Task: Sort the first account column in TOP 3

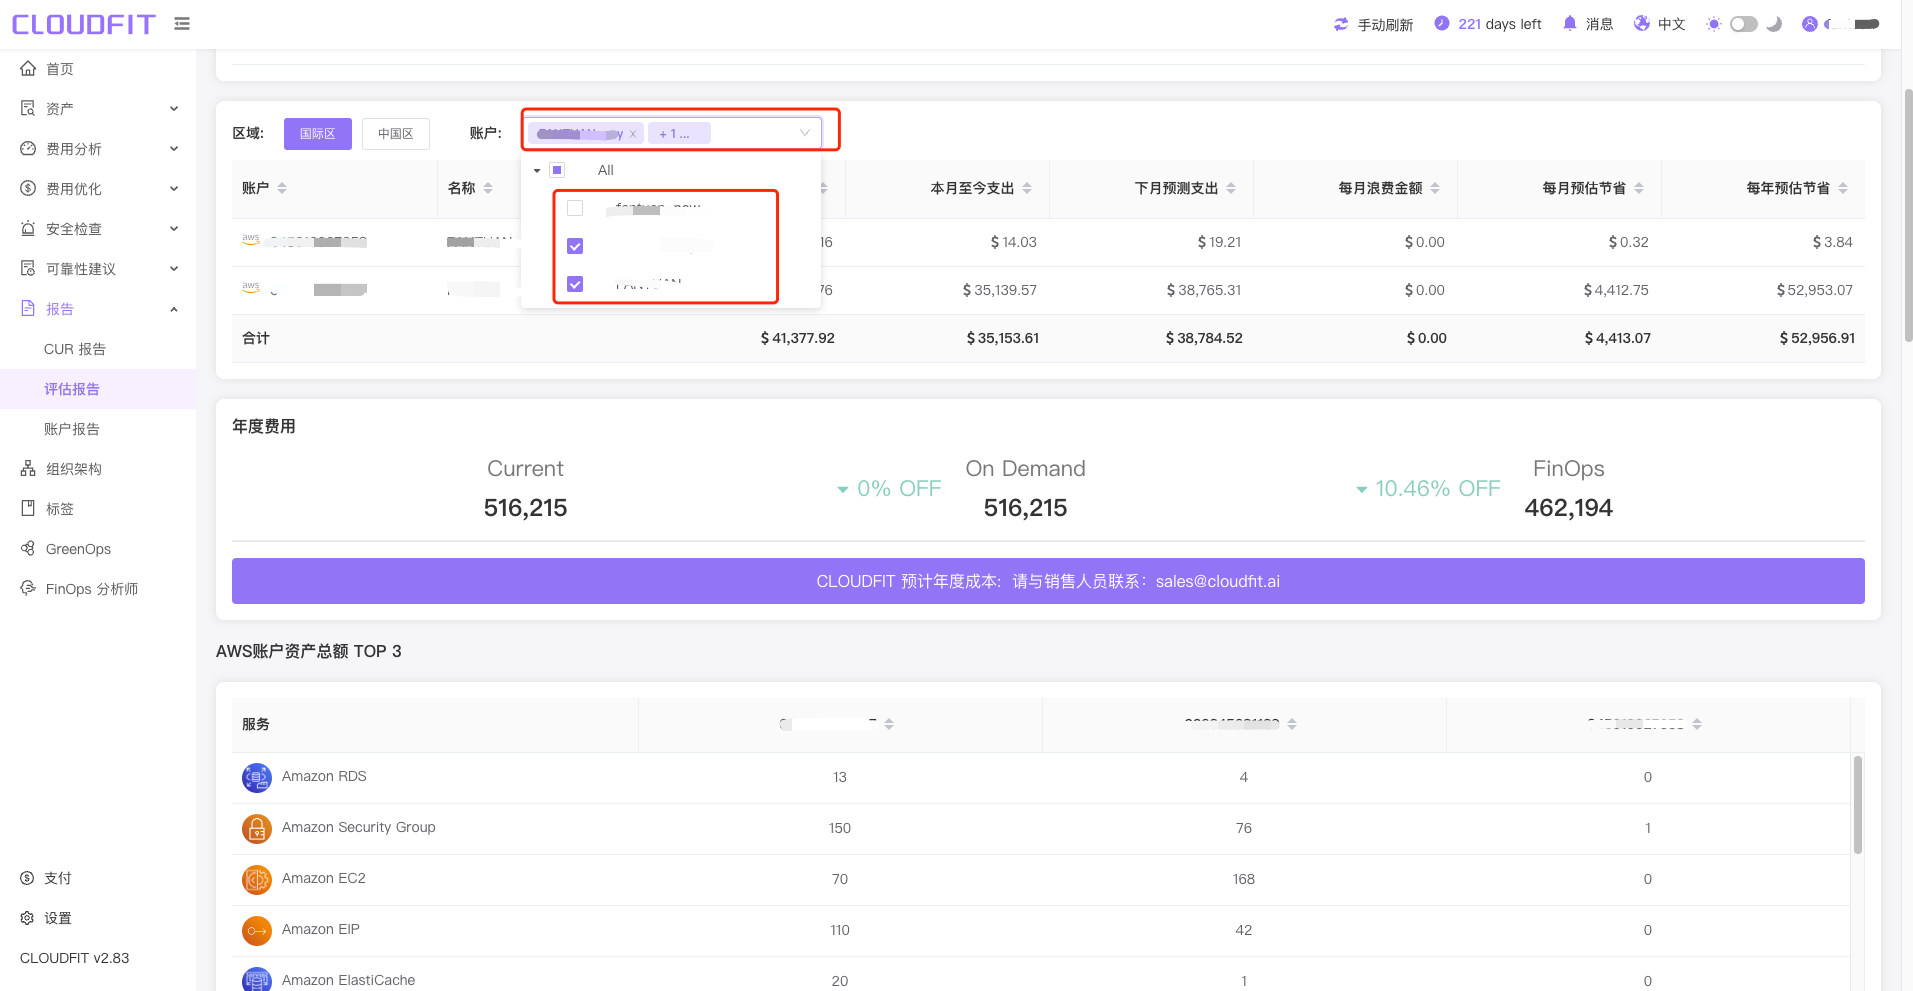Action: 889,724
